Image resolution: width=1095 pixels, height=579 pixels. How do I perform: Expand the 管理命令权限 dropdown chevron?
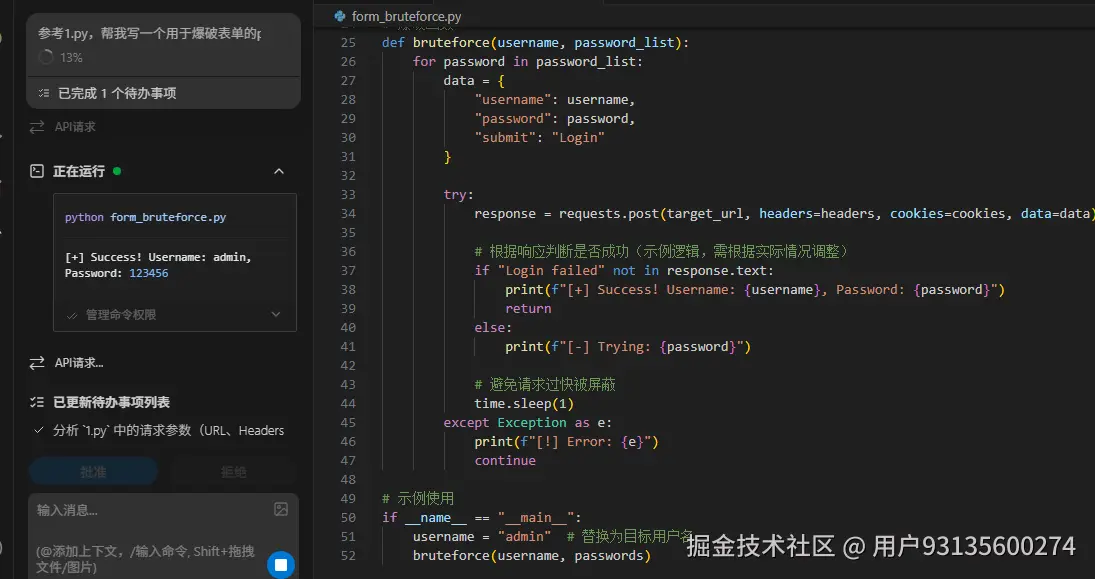coord(276,315)
